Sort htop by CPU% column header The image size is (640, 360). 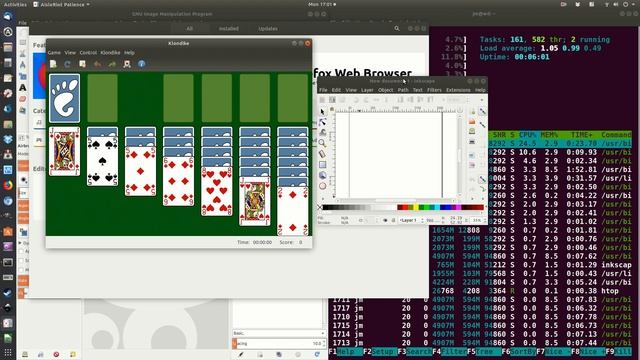(x=527, y=135)
